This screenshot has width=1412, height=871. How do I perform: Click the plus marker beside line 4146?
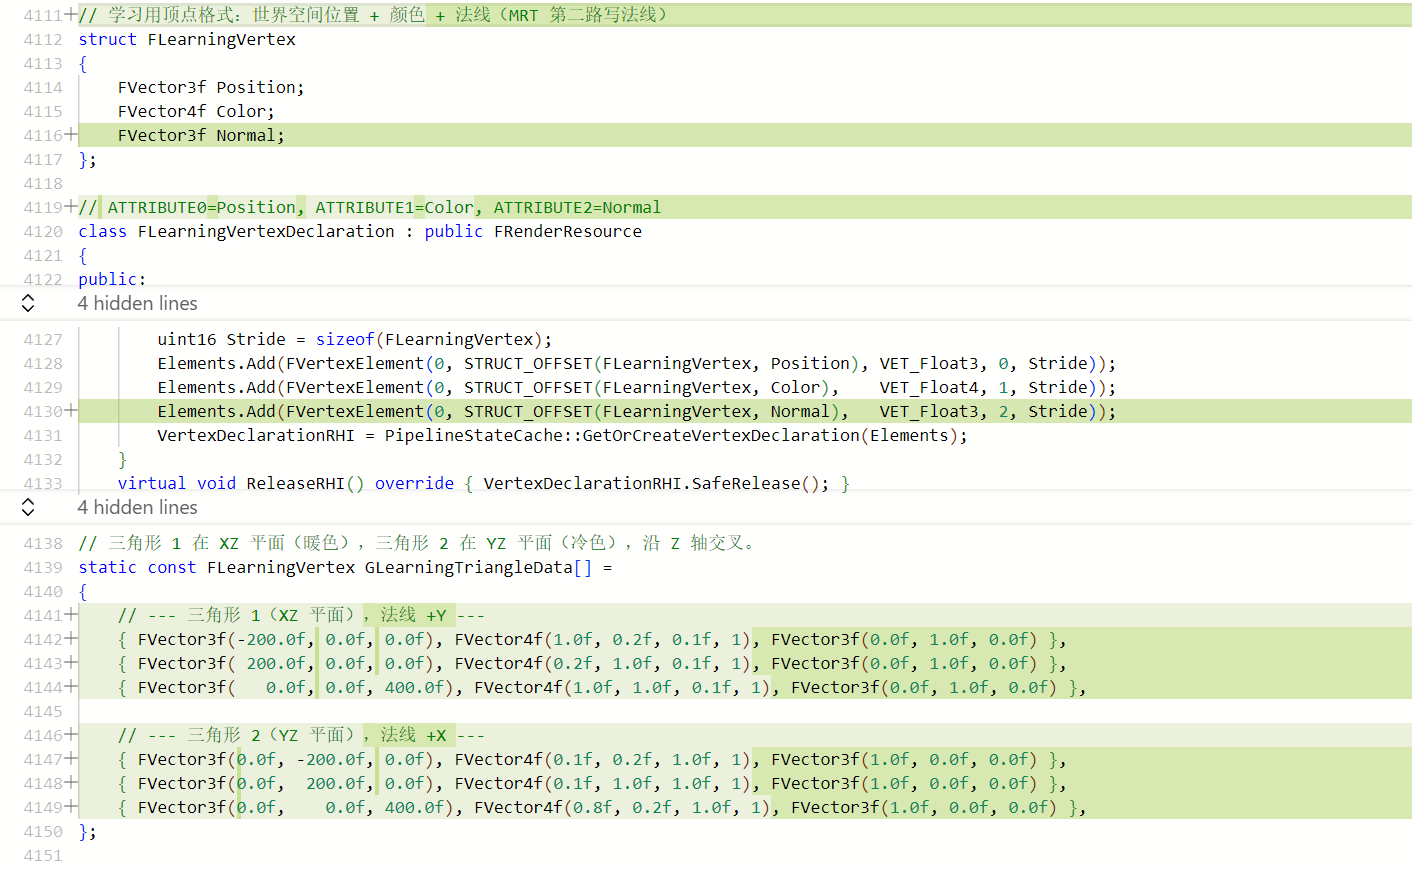(71, 735)
